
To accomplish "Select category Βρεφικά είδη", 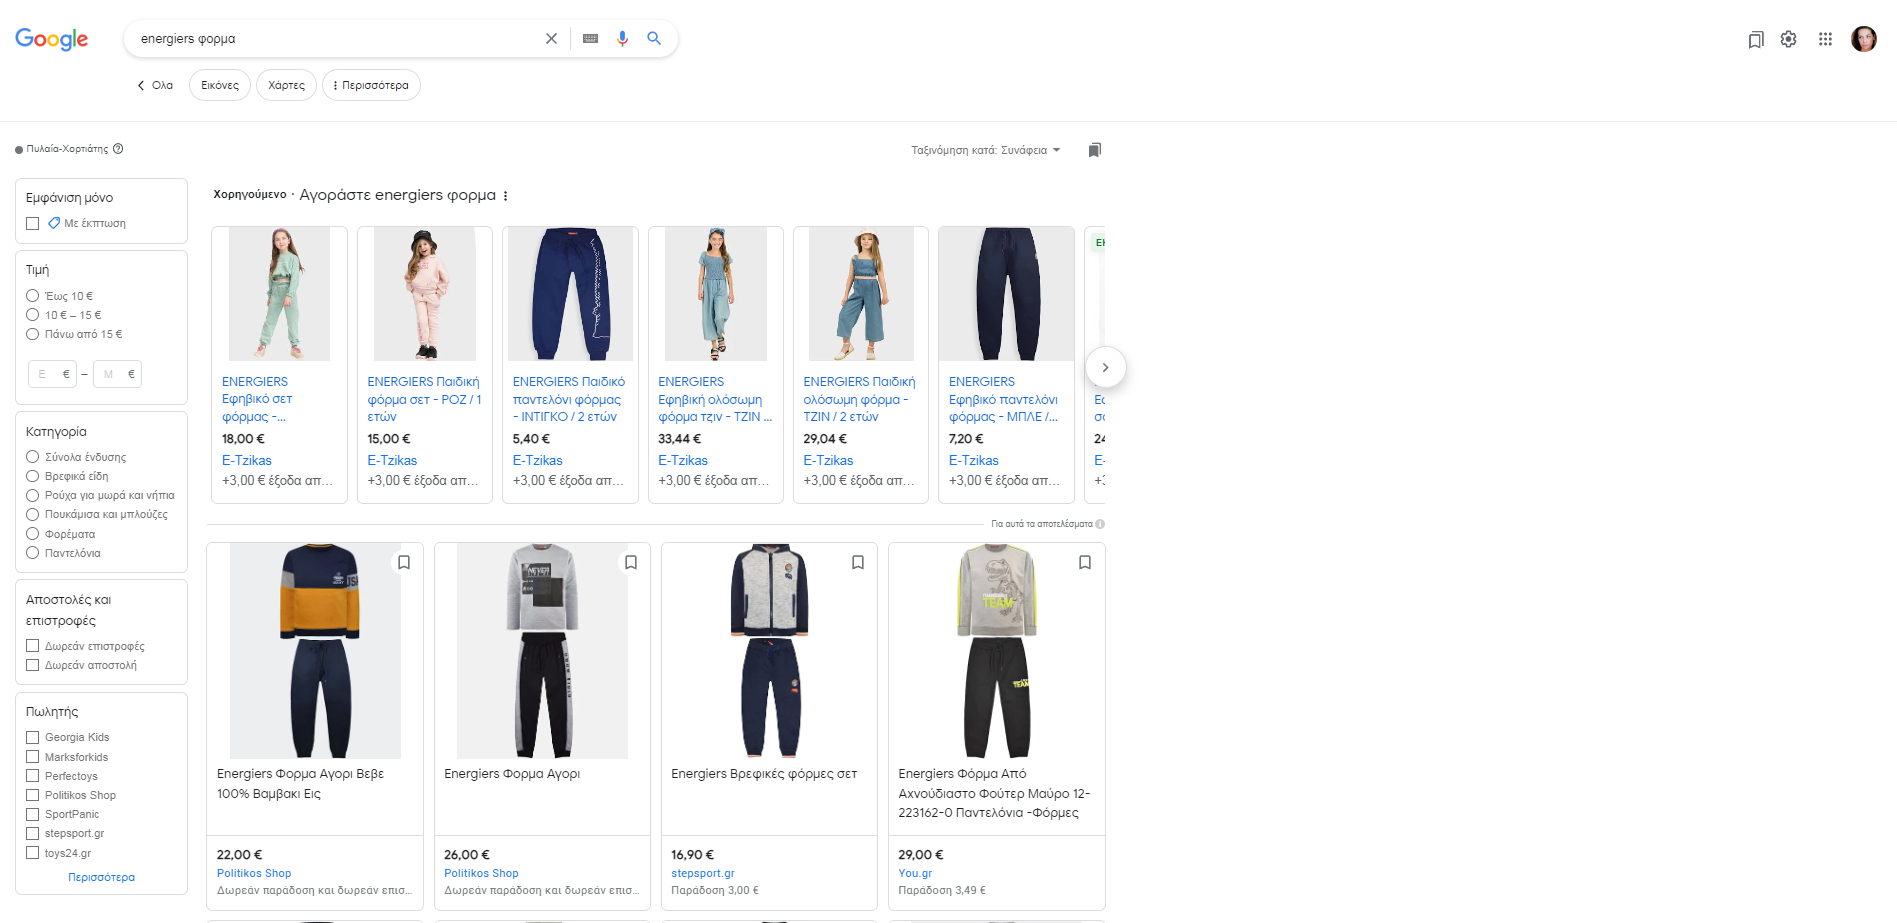I will [33, 476].
